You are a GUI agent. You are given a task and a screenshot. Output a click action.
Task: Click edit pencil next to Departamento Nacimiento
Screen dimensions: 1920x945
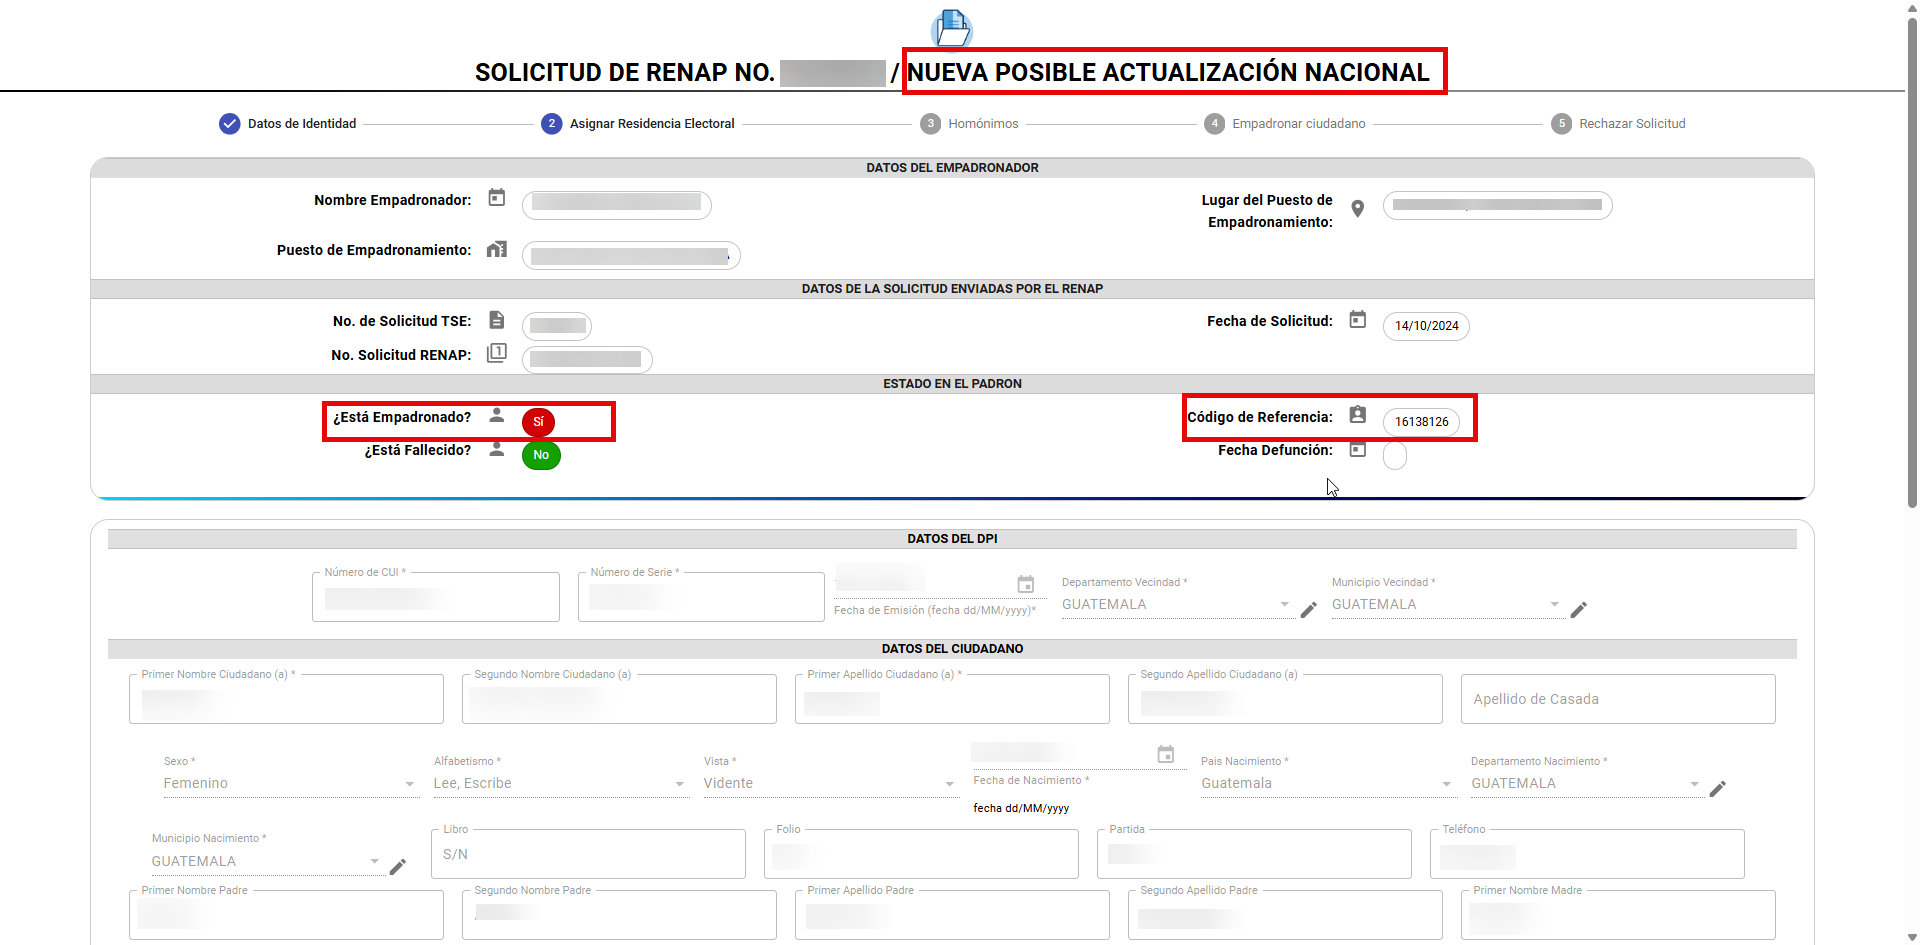(1717, 789)
